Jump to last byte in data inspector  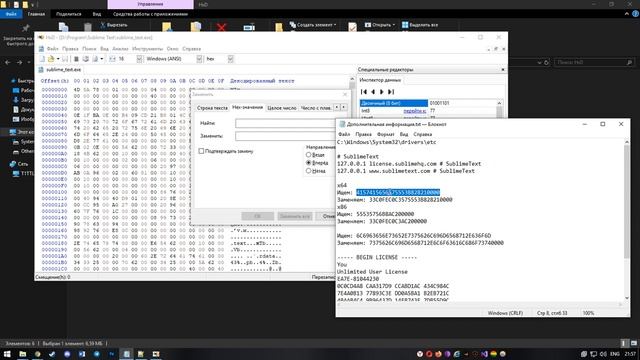(x=391, y=92)
